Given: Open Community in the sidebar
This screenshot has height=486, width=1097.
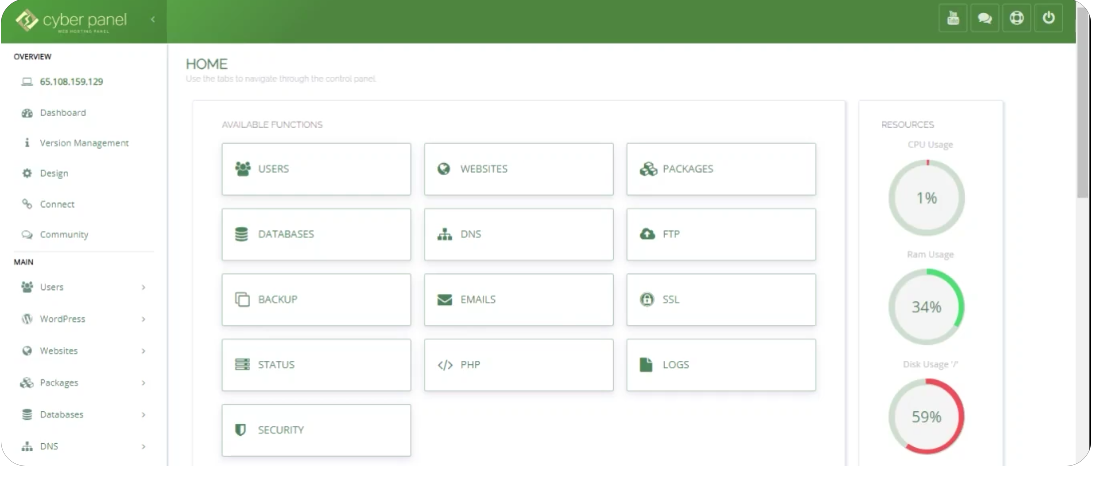Looking at the screenshot, I should point(64,234).
